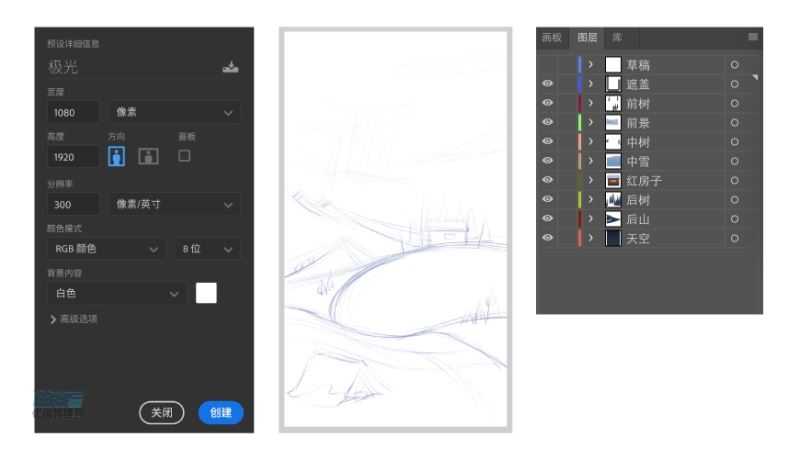This screenshot has width=800, height=459.
Task: Hide the 遮盖 layer
Action: [x=548, y=84]
